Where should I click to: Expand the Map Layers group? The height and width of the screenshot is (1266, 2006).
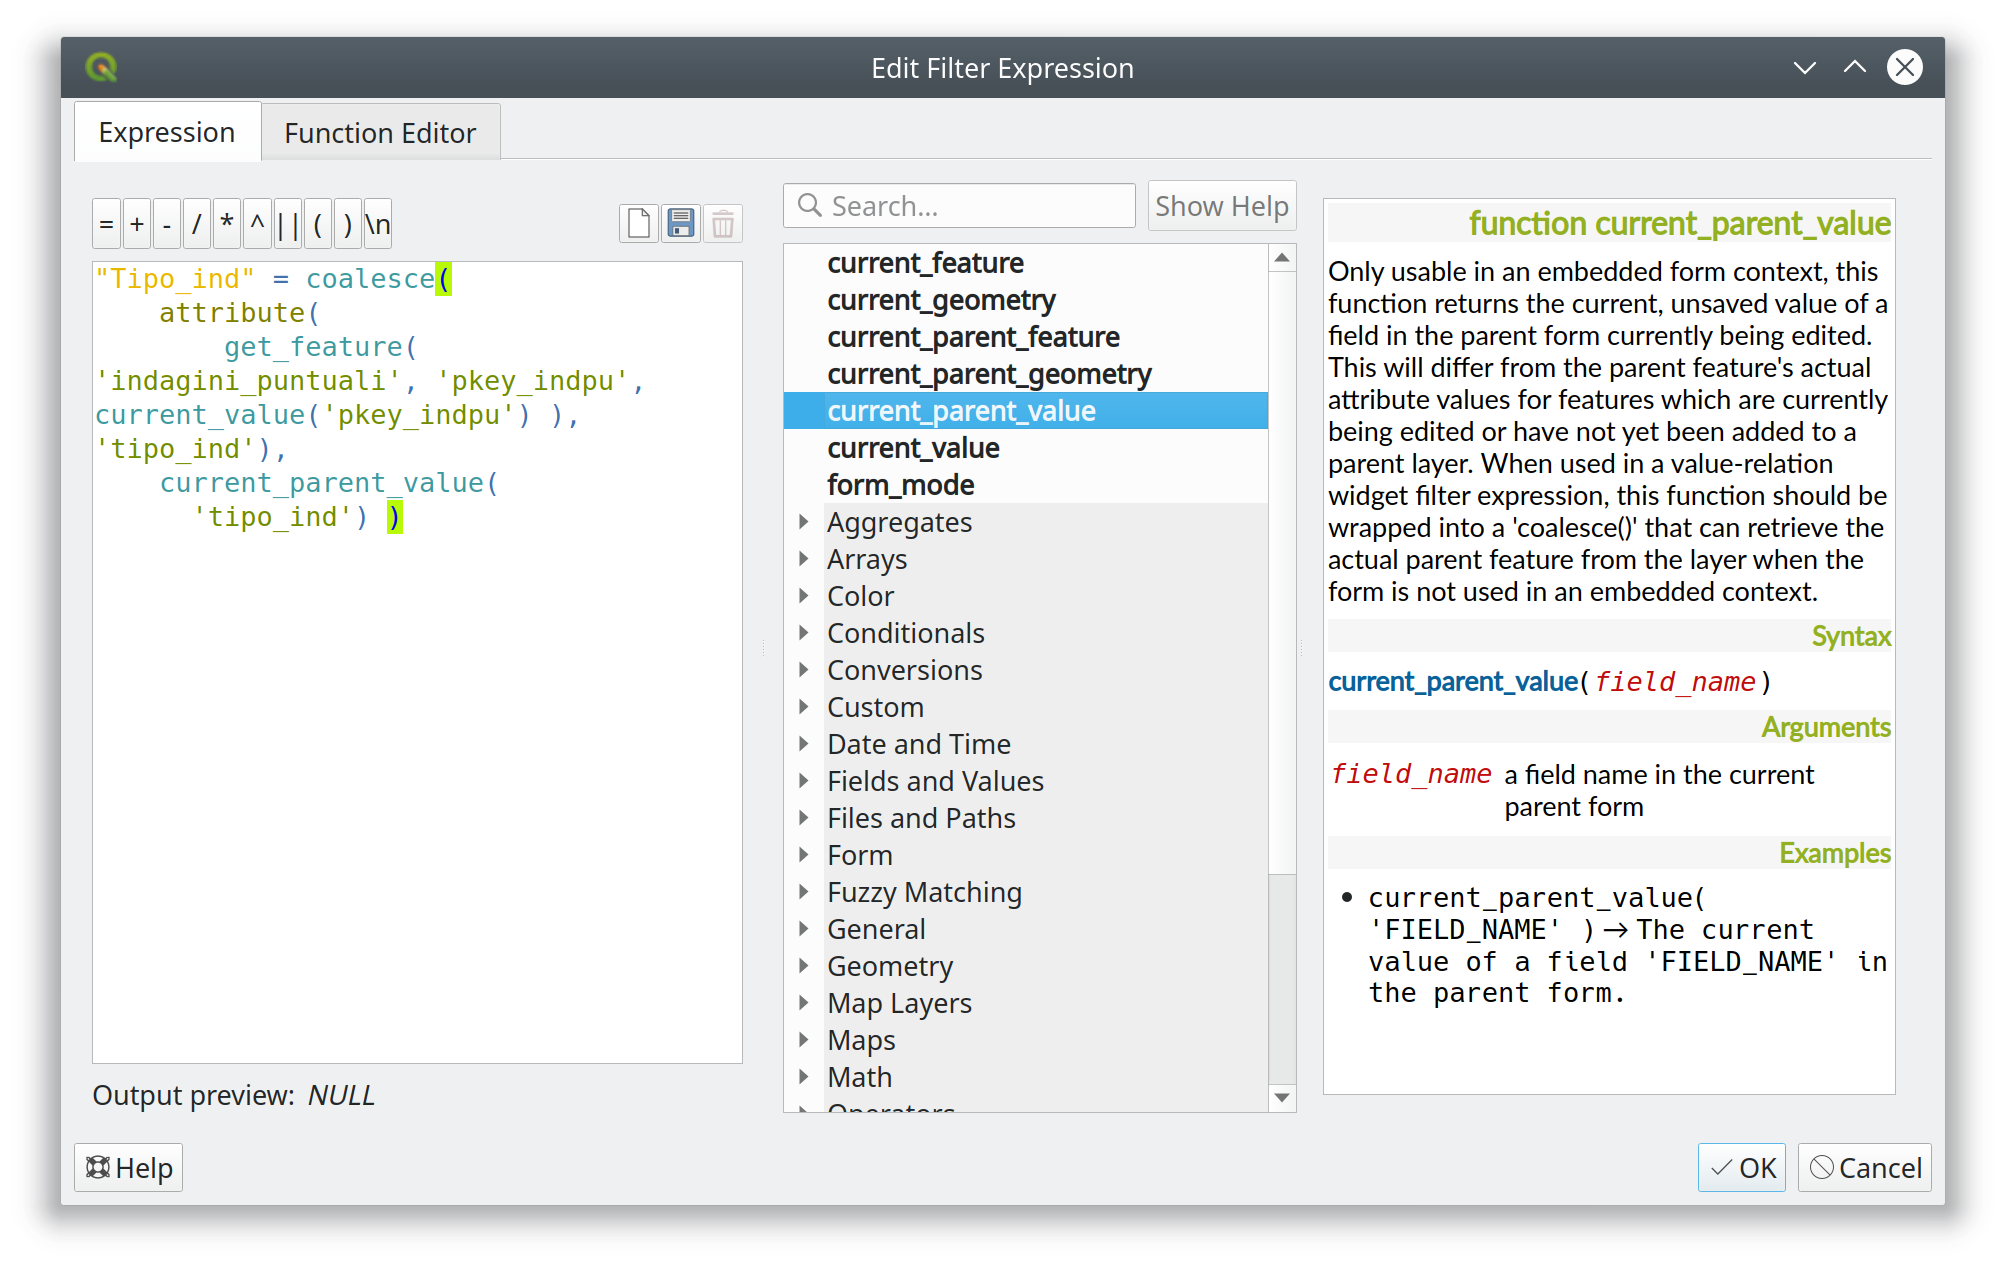804,1003
